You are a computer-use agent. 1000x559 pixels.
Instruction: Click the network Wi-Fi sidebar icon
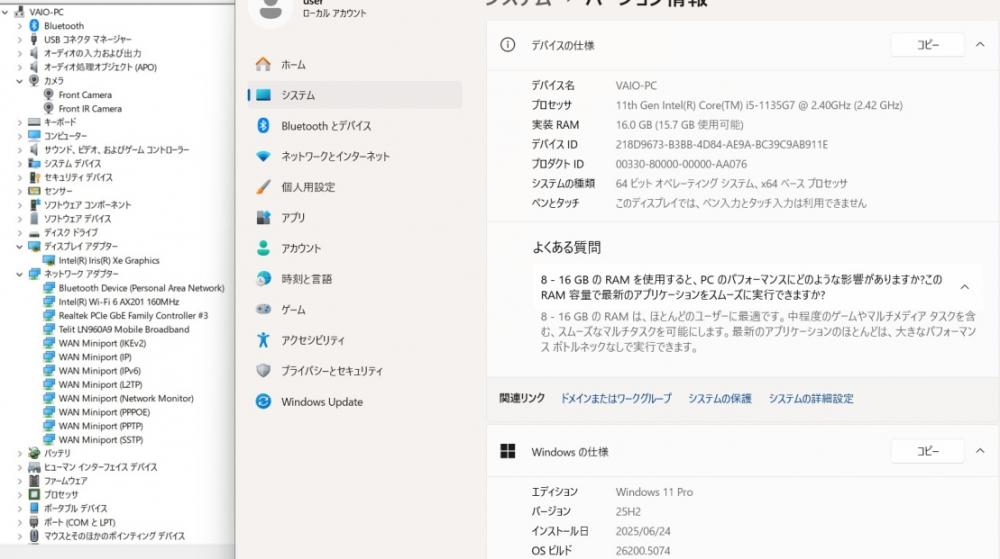[263, 156]
